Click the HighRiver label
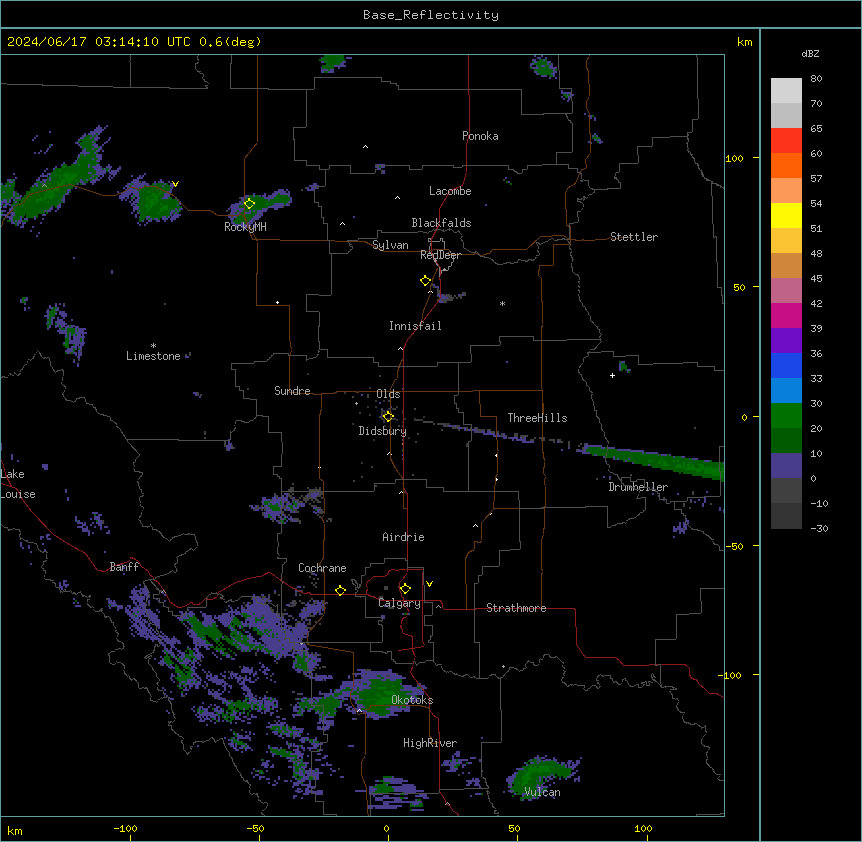Image resolution: width=862 pixels, height=842 pixels. (x=430, y=743)
